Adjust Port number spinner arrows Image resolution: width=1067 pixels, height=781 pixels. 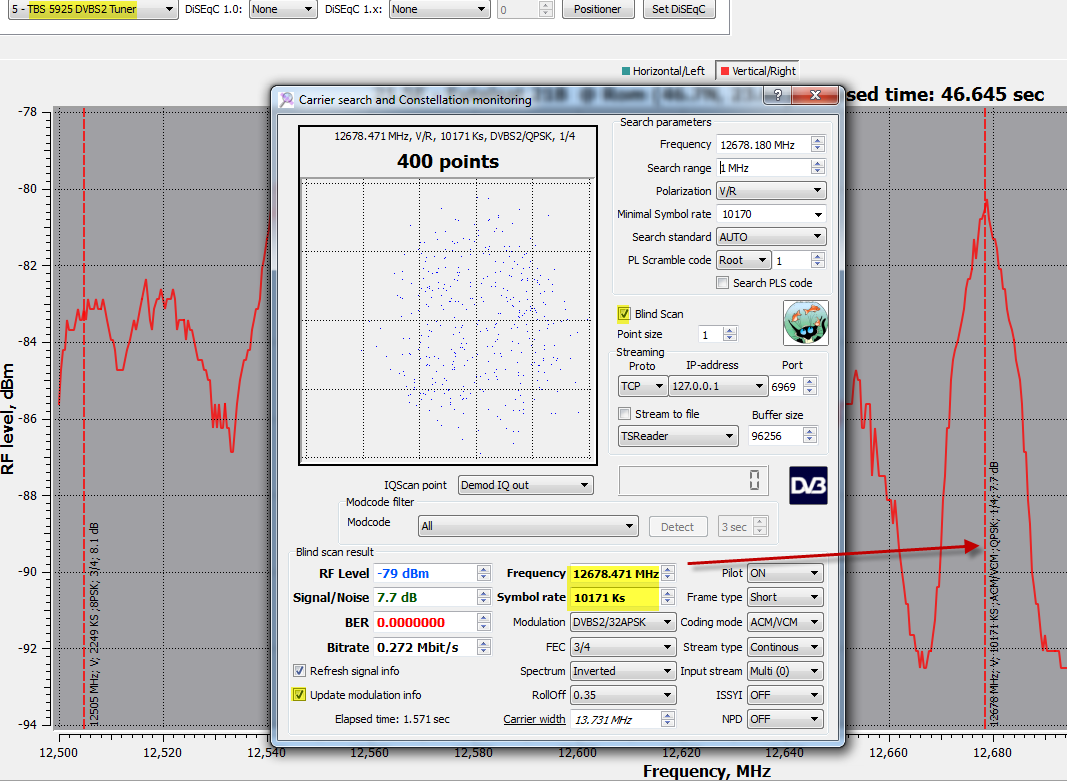pos(810,386)
